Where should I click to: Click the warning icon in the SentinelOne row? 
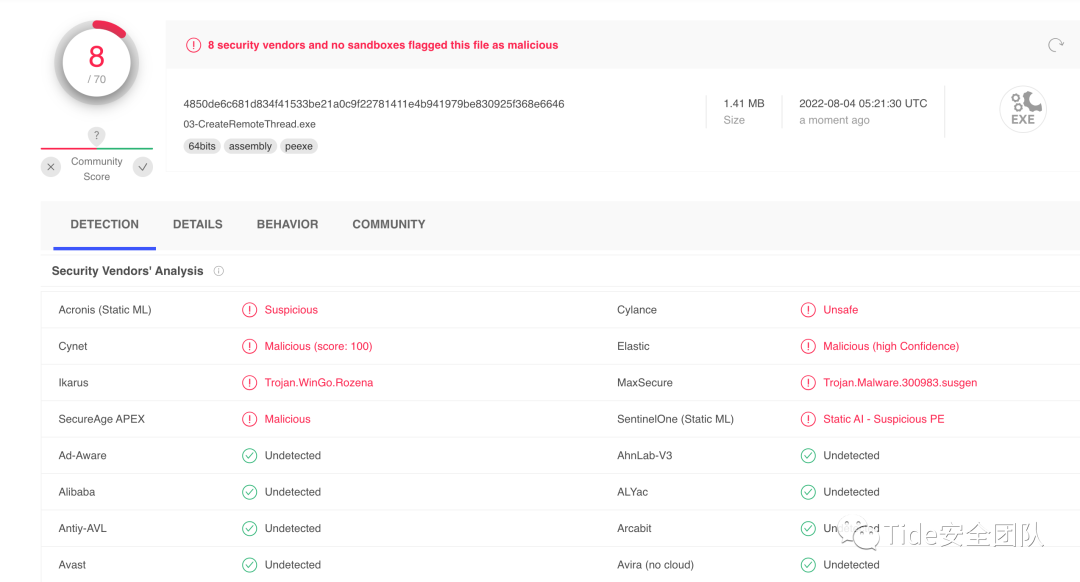[x=808, y=419]
